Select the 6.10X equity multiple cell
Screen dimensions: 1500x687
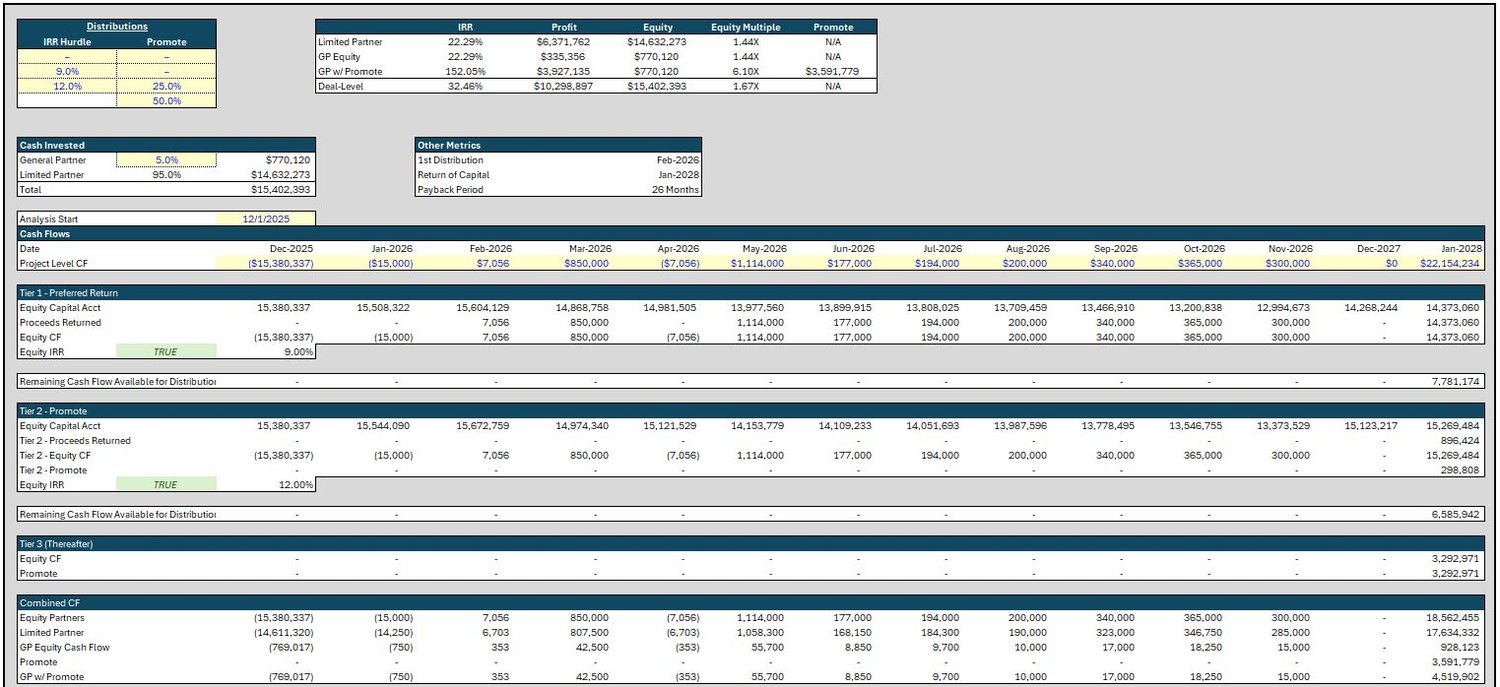click(x=745, y=72)
